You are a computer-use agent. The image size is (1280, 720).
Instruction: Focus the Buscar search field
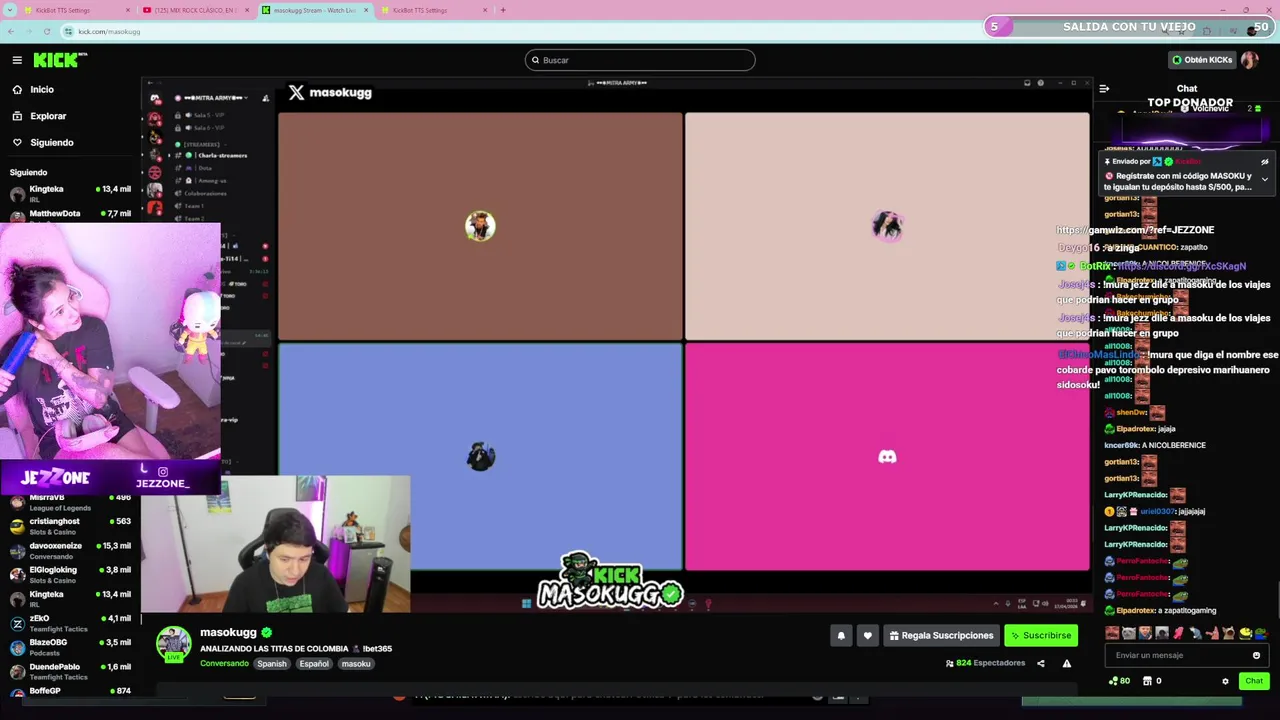[640, 60]
